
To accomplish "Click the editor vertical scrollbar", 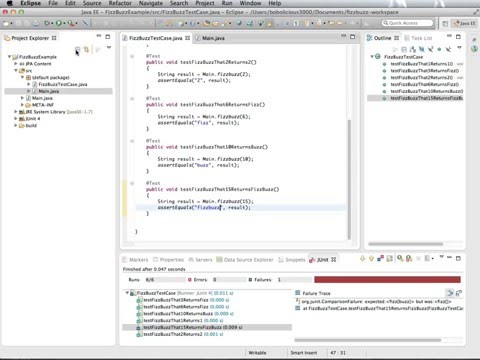I will 349,179.
